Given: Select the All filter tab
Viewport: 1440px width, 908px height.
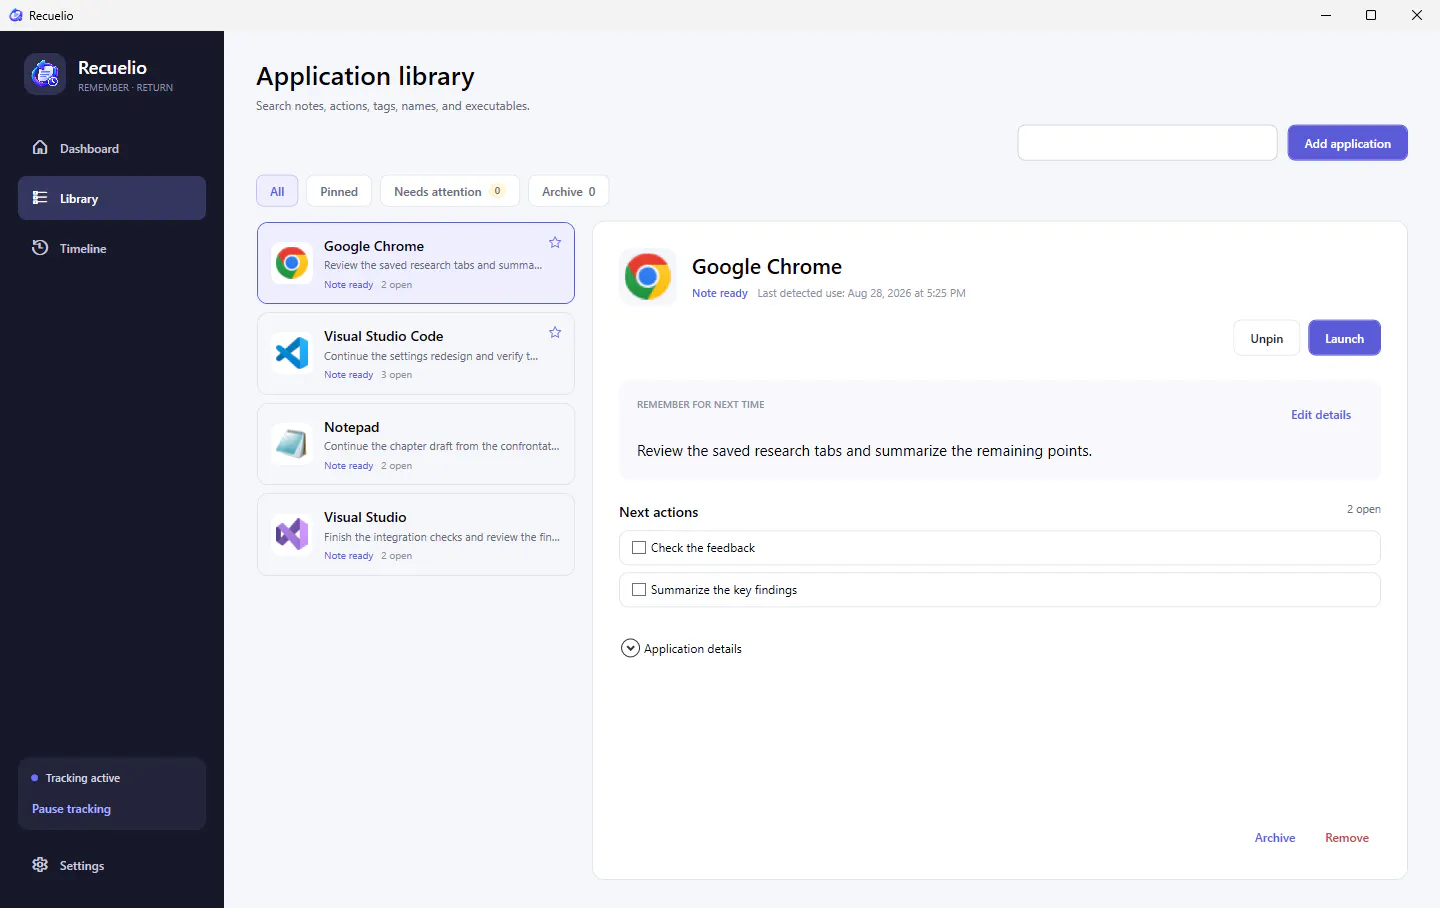Looking at the screenshot, I should click(277, 191).
